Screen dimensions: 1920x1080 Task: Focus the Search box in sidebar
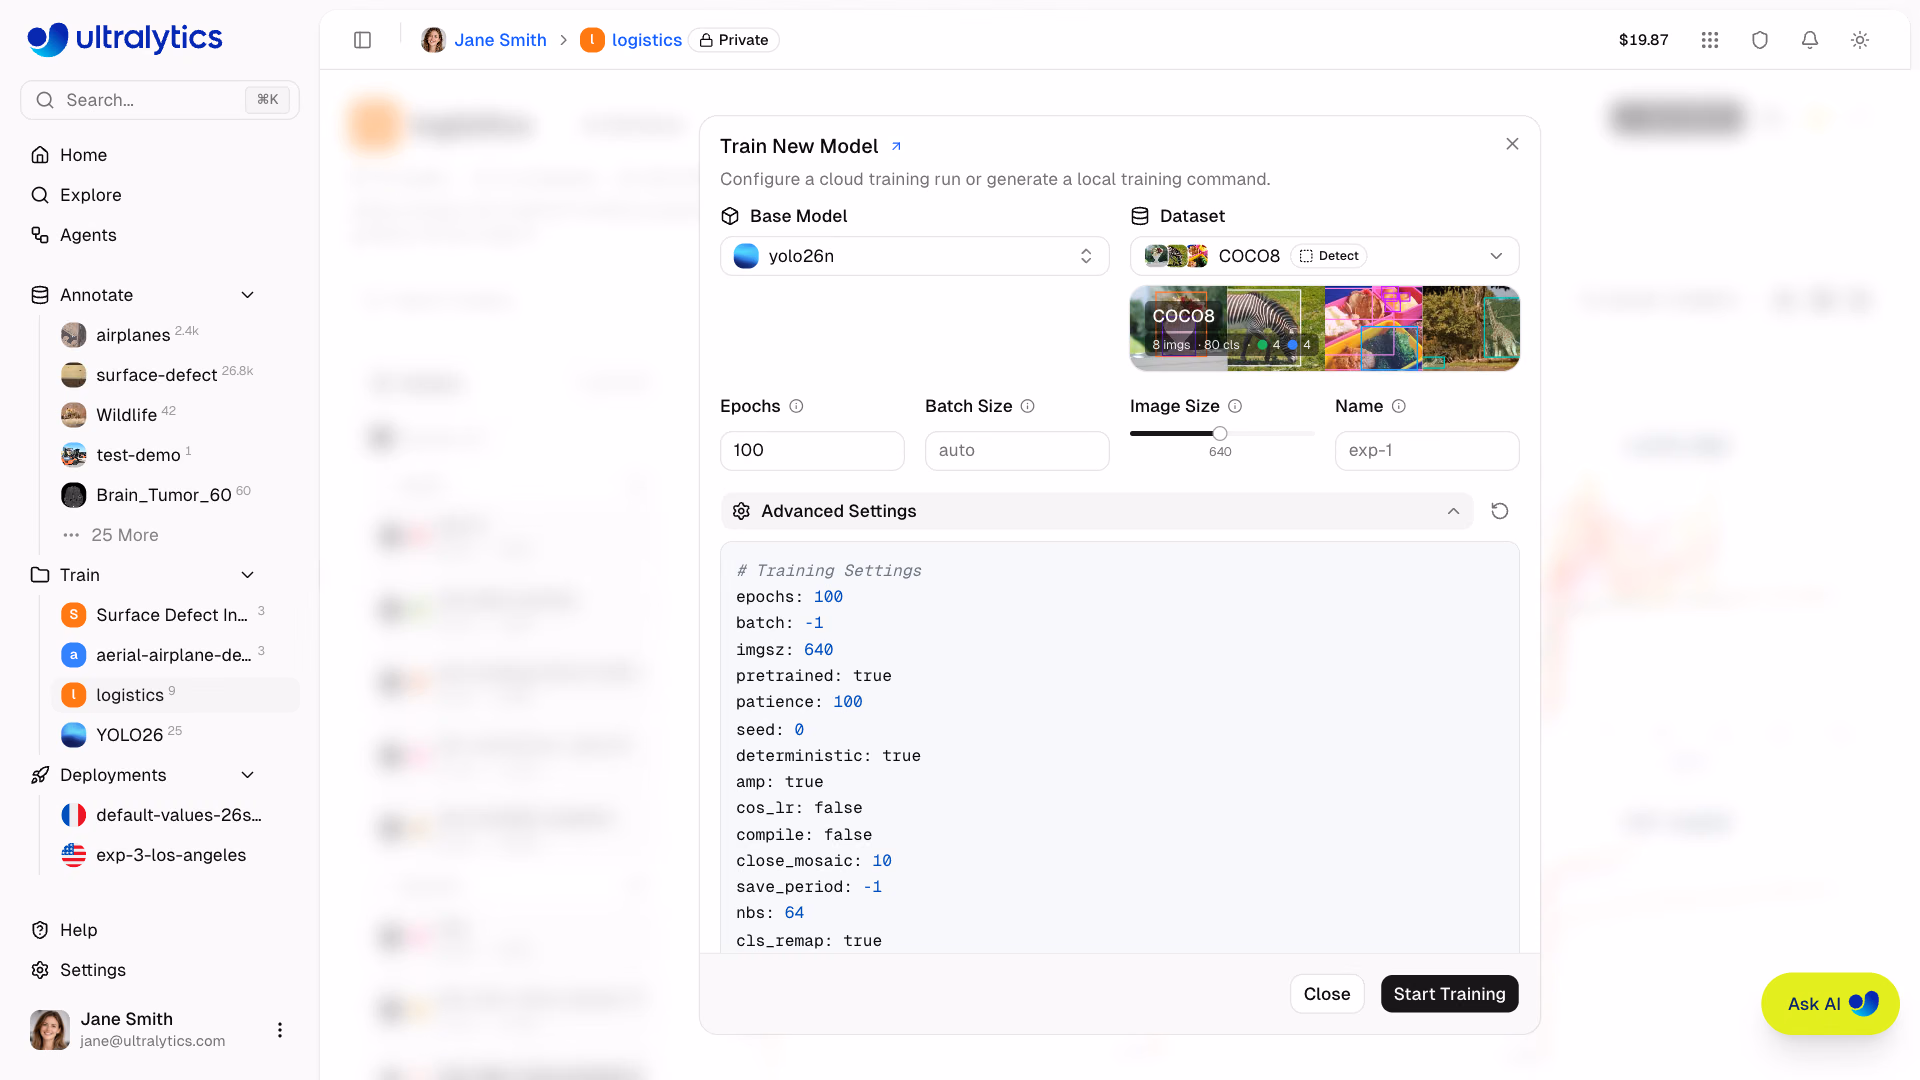[x=160, y=100]
